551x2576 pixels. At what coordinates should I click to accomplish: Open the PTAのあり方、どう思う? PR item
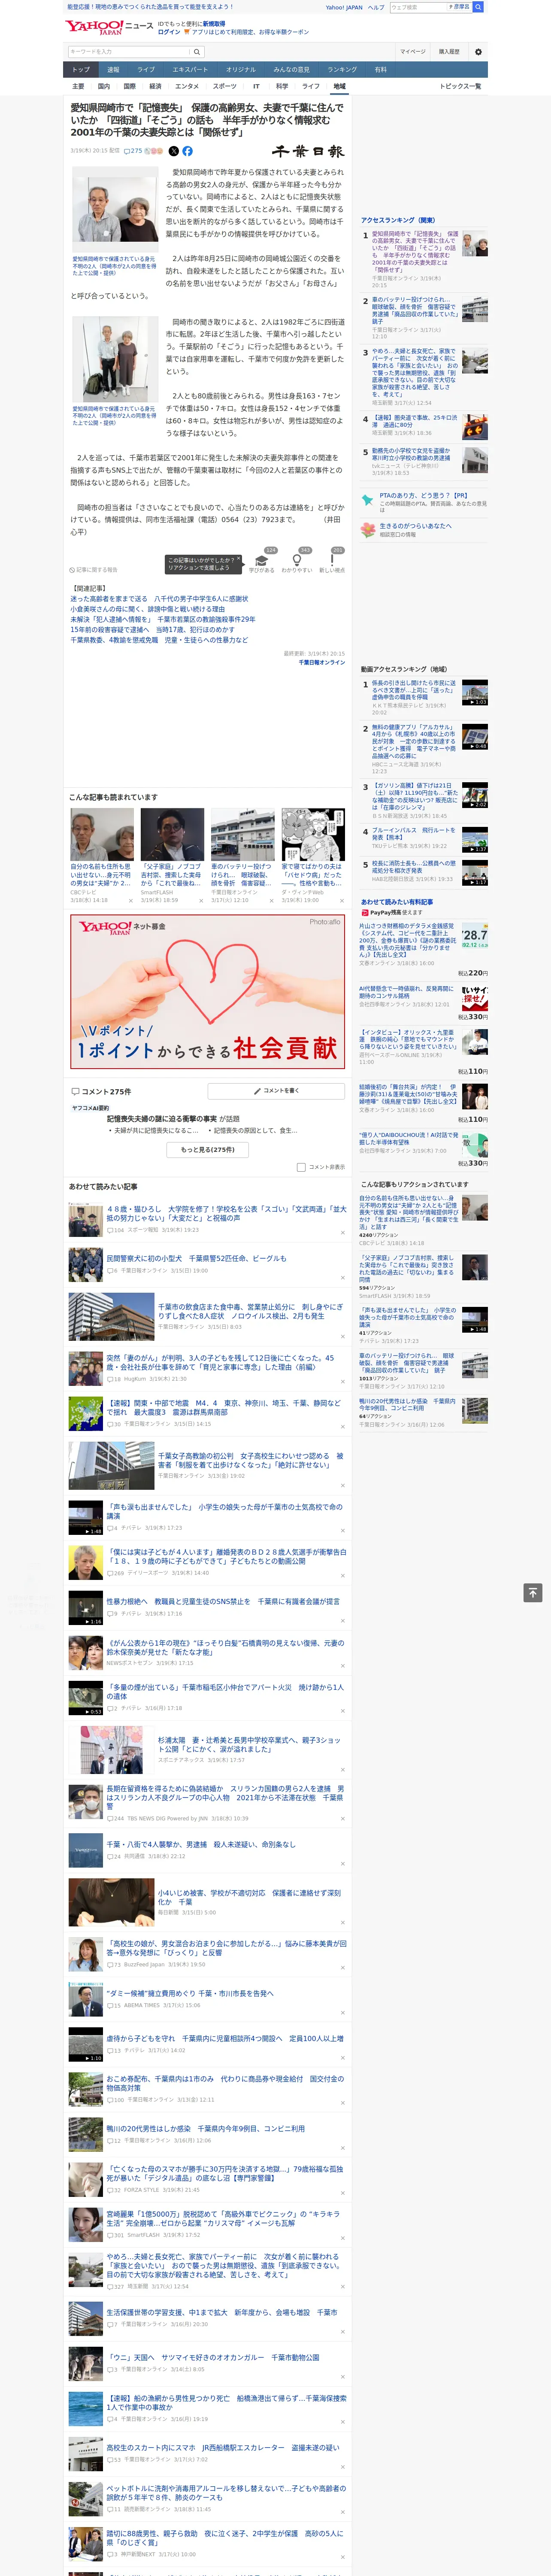click(x=423, y=495)
